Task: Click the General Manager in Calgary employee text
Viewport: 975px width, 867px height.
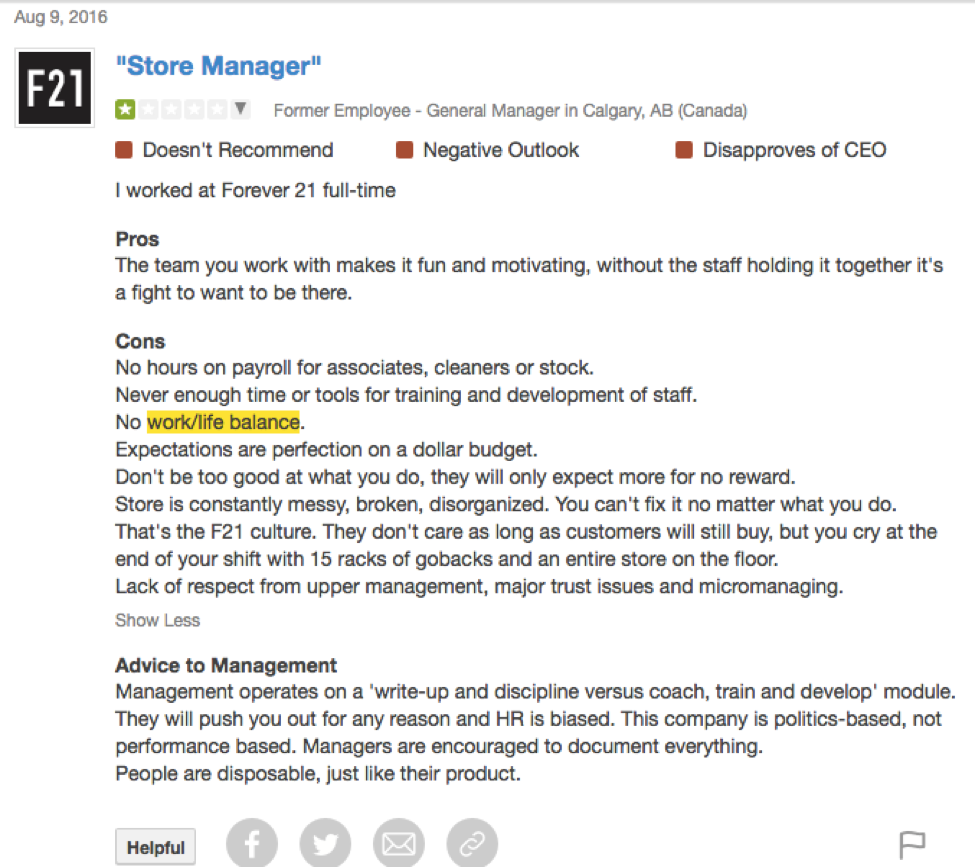Action: (508, 110)
